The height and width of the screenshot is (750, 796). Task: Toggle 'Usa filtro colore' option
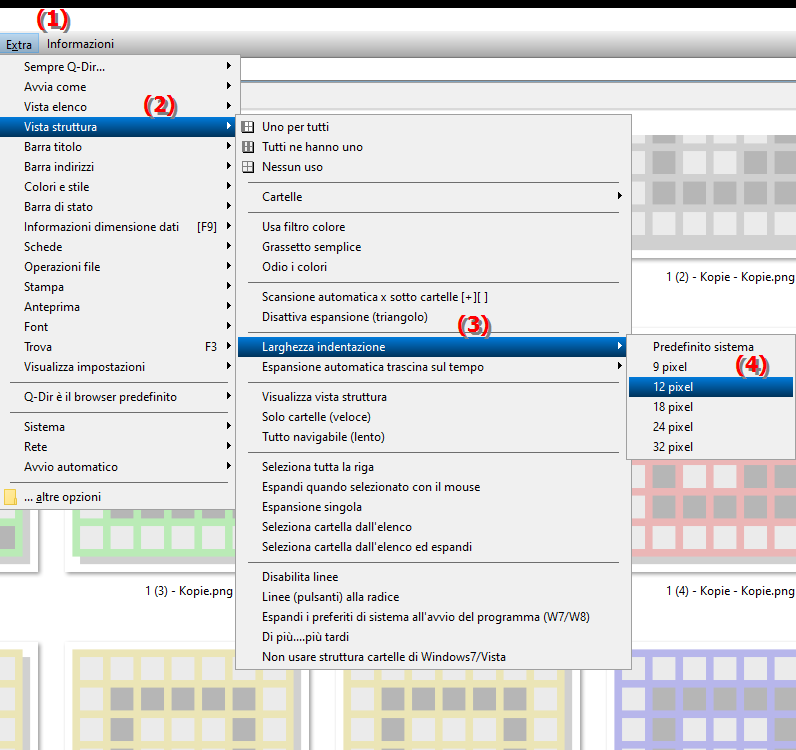click(433, 227)
